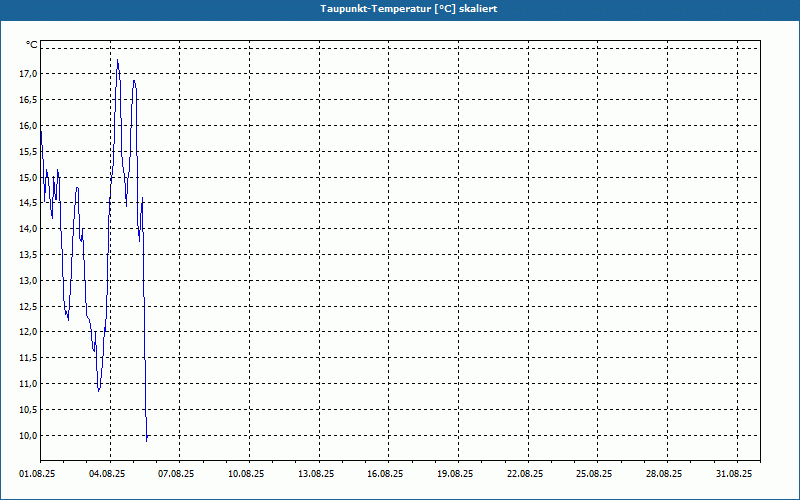Click the 25.08.25 date label
Viewport: 800px width, 500px height.
click(594, 474)
